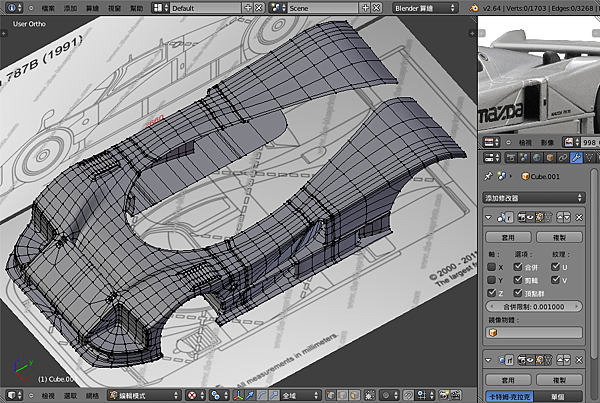Add a new screen layout with plus
600x403 pixels.
[248, 8]
